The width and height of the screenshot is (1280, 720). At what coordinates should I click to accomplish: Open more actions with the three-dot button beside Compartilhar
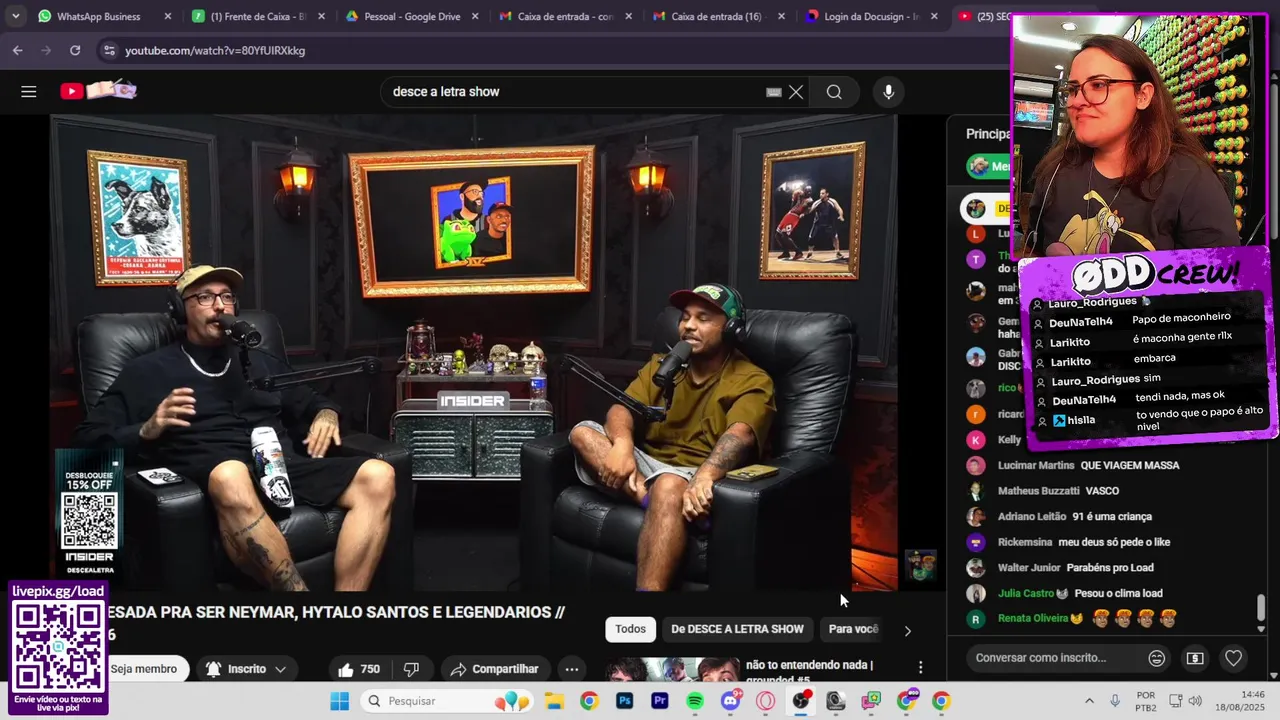571,669
